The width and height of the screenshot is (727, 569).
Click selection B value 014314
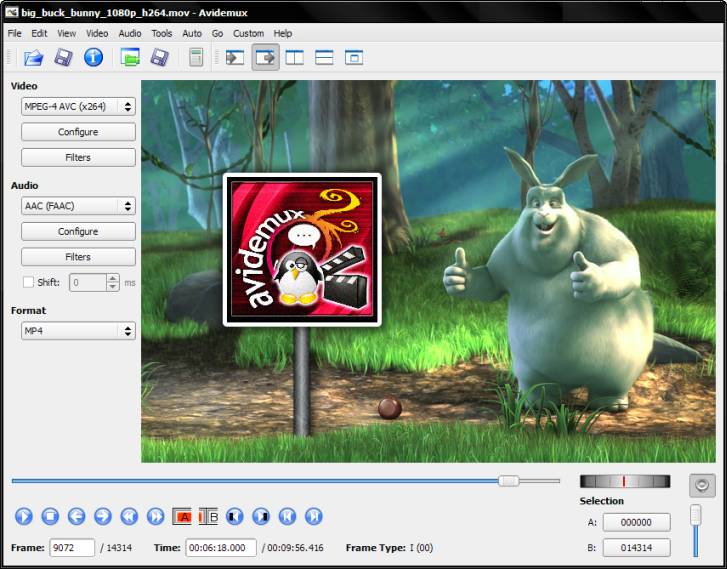click(x=636, y=548)
